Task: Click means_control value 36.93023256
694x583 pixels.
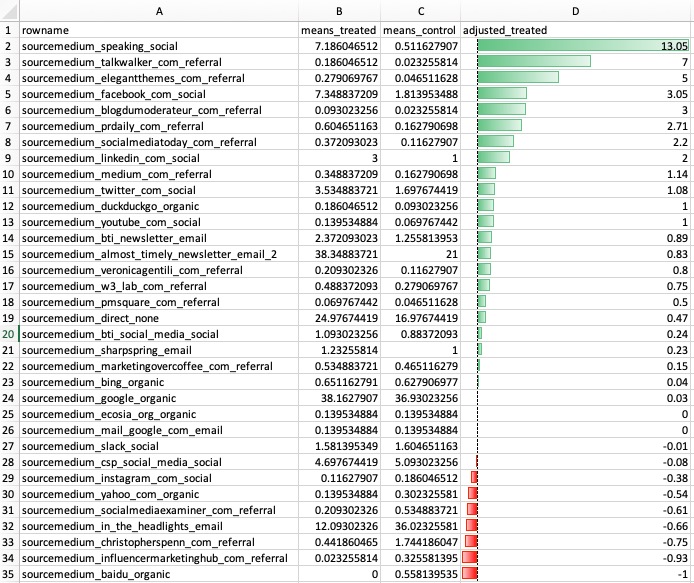Action: (420, 398)
